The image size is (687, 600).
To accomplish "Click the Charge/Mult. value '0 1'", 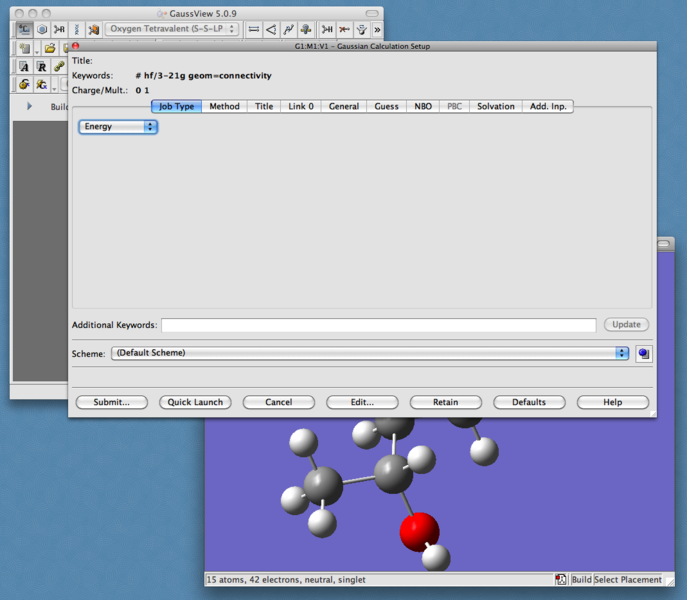I will tap(142, 90).
